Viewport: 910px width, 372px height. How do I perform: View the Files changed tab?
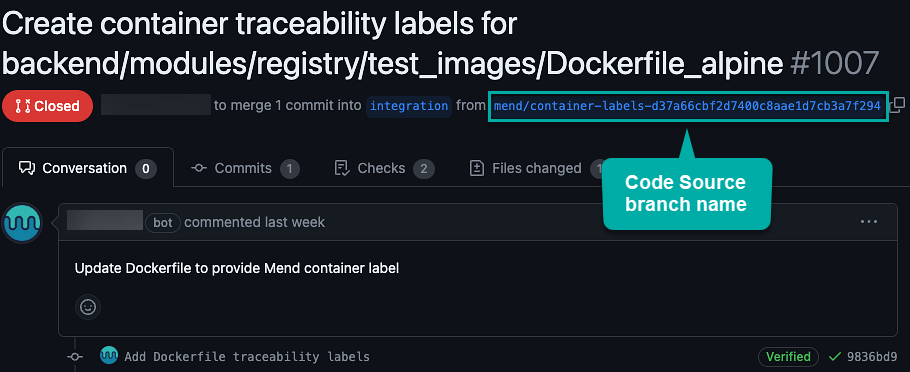click(x=536, y=169)
